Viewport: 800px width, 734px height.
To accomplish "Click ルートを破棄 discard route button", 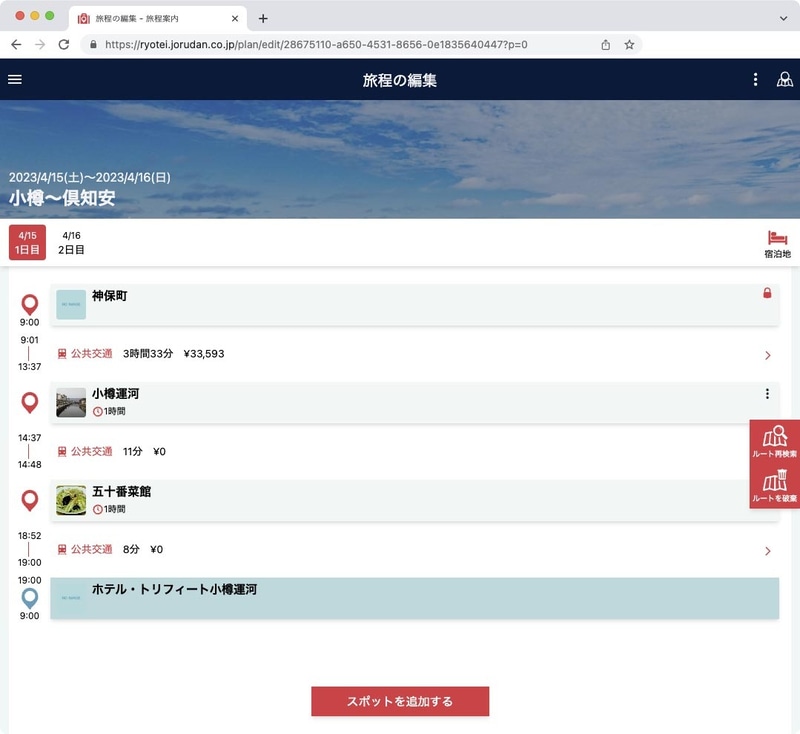I will [x=774, y=486].
